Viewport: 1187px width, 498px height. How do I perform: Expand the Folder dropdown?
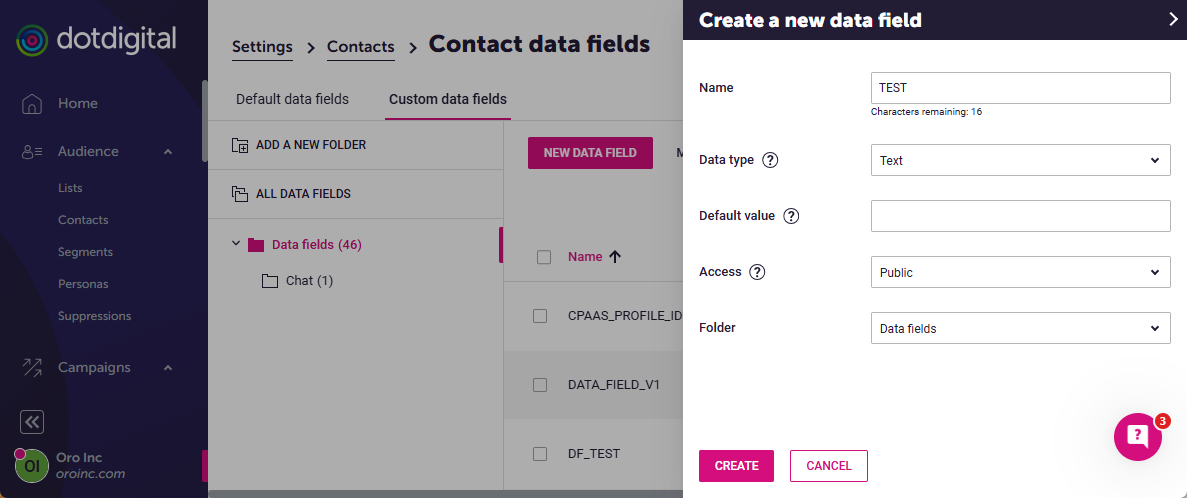coord(1020,328)
